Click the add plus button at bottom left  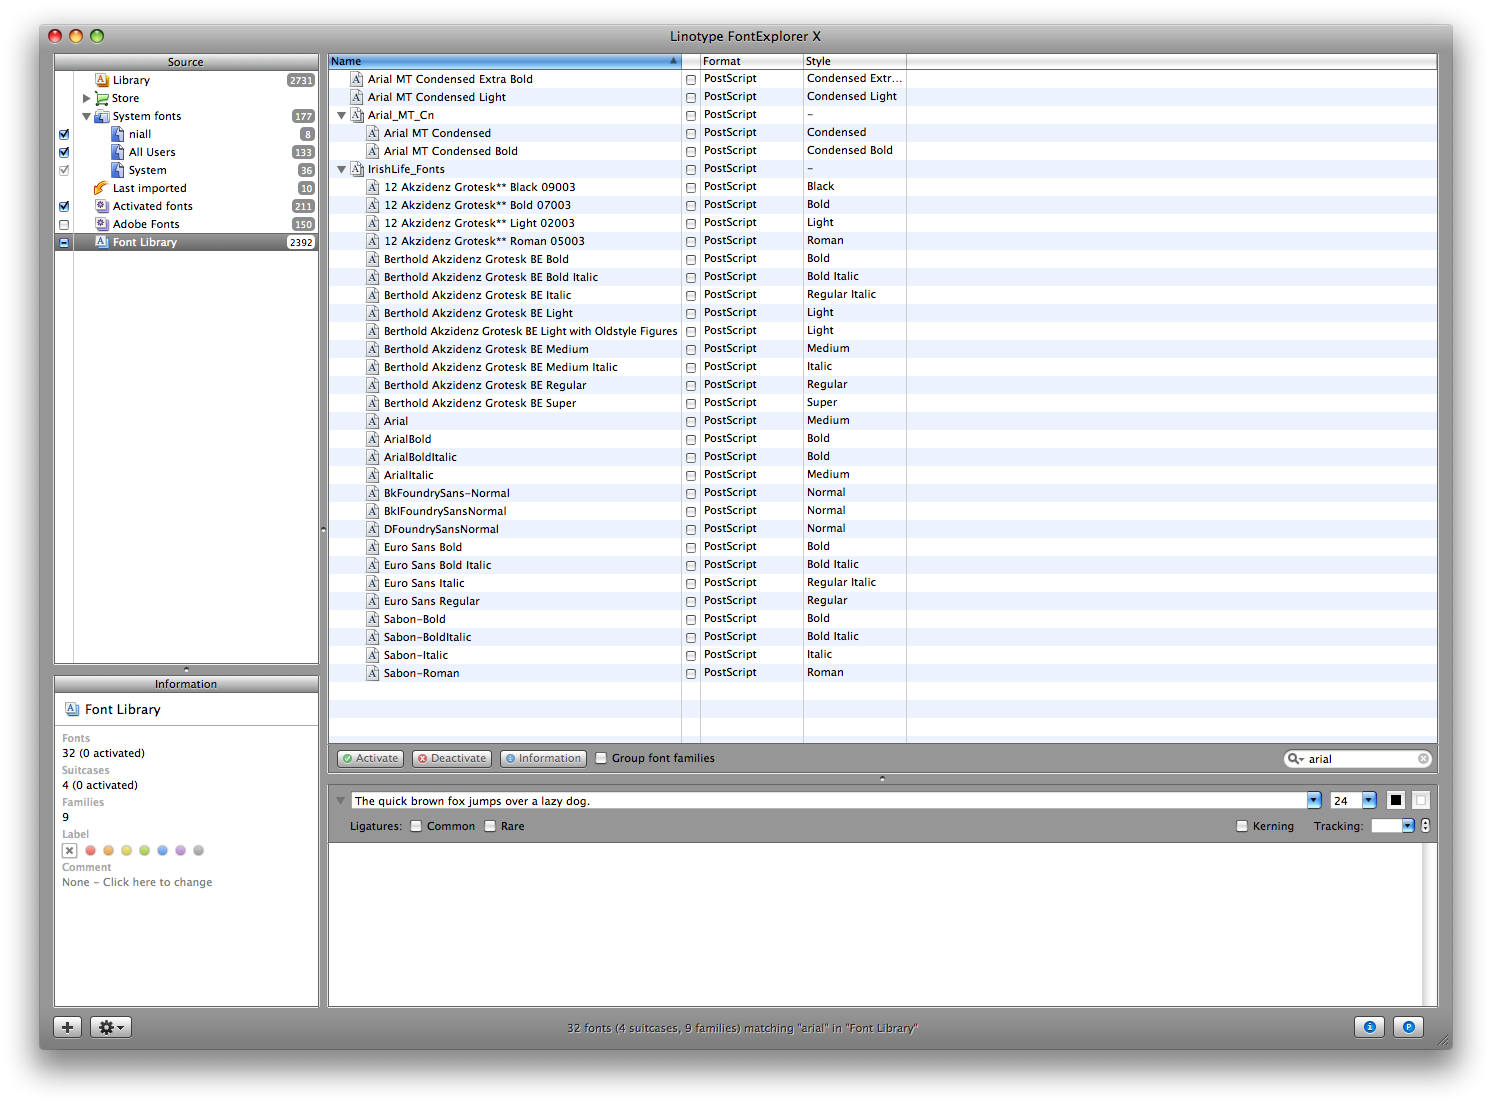(x=68, y=1027)
